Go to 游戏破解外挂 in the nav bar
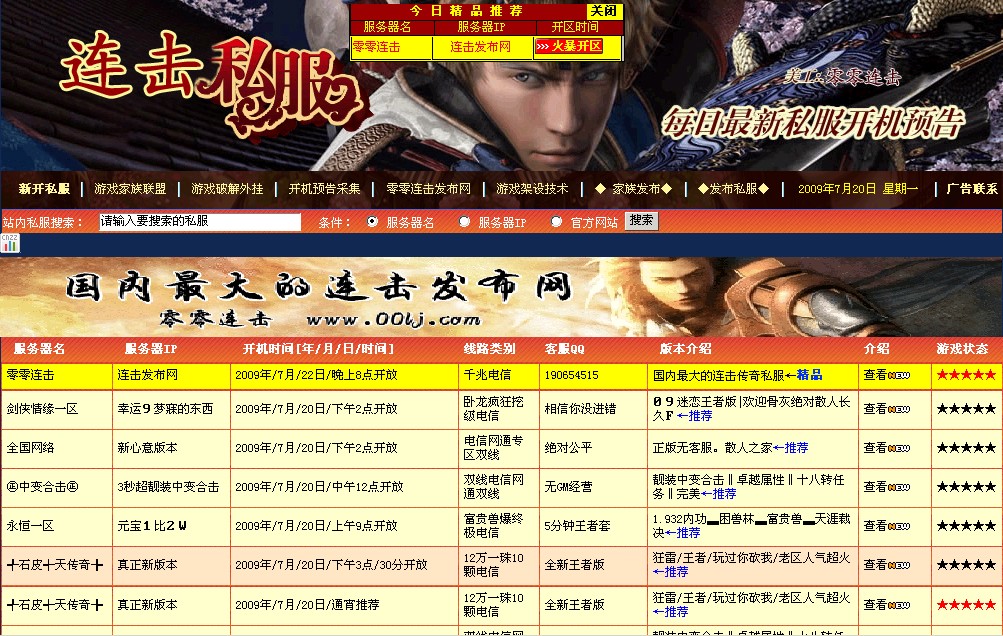 [227, 189]
